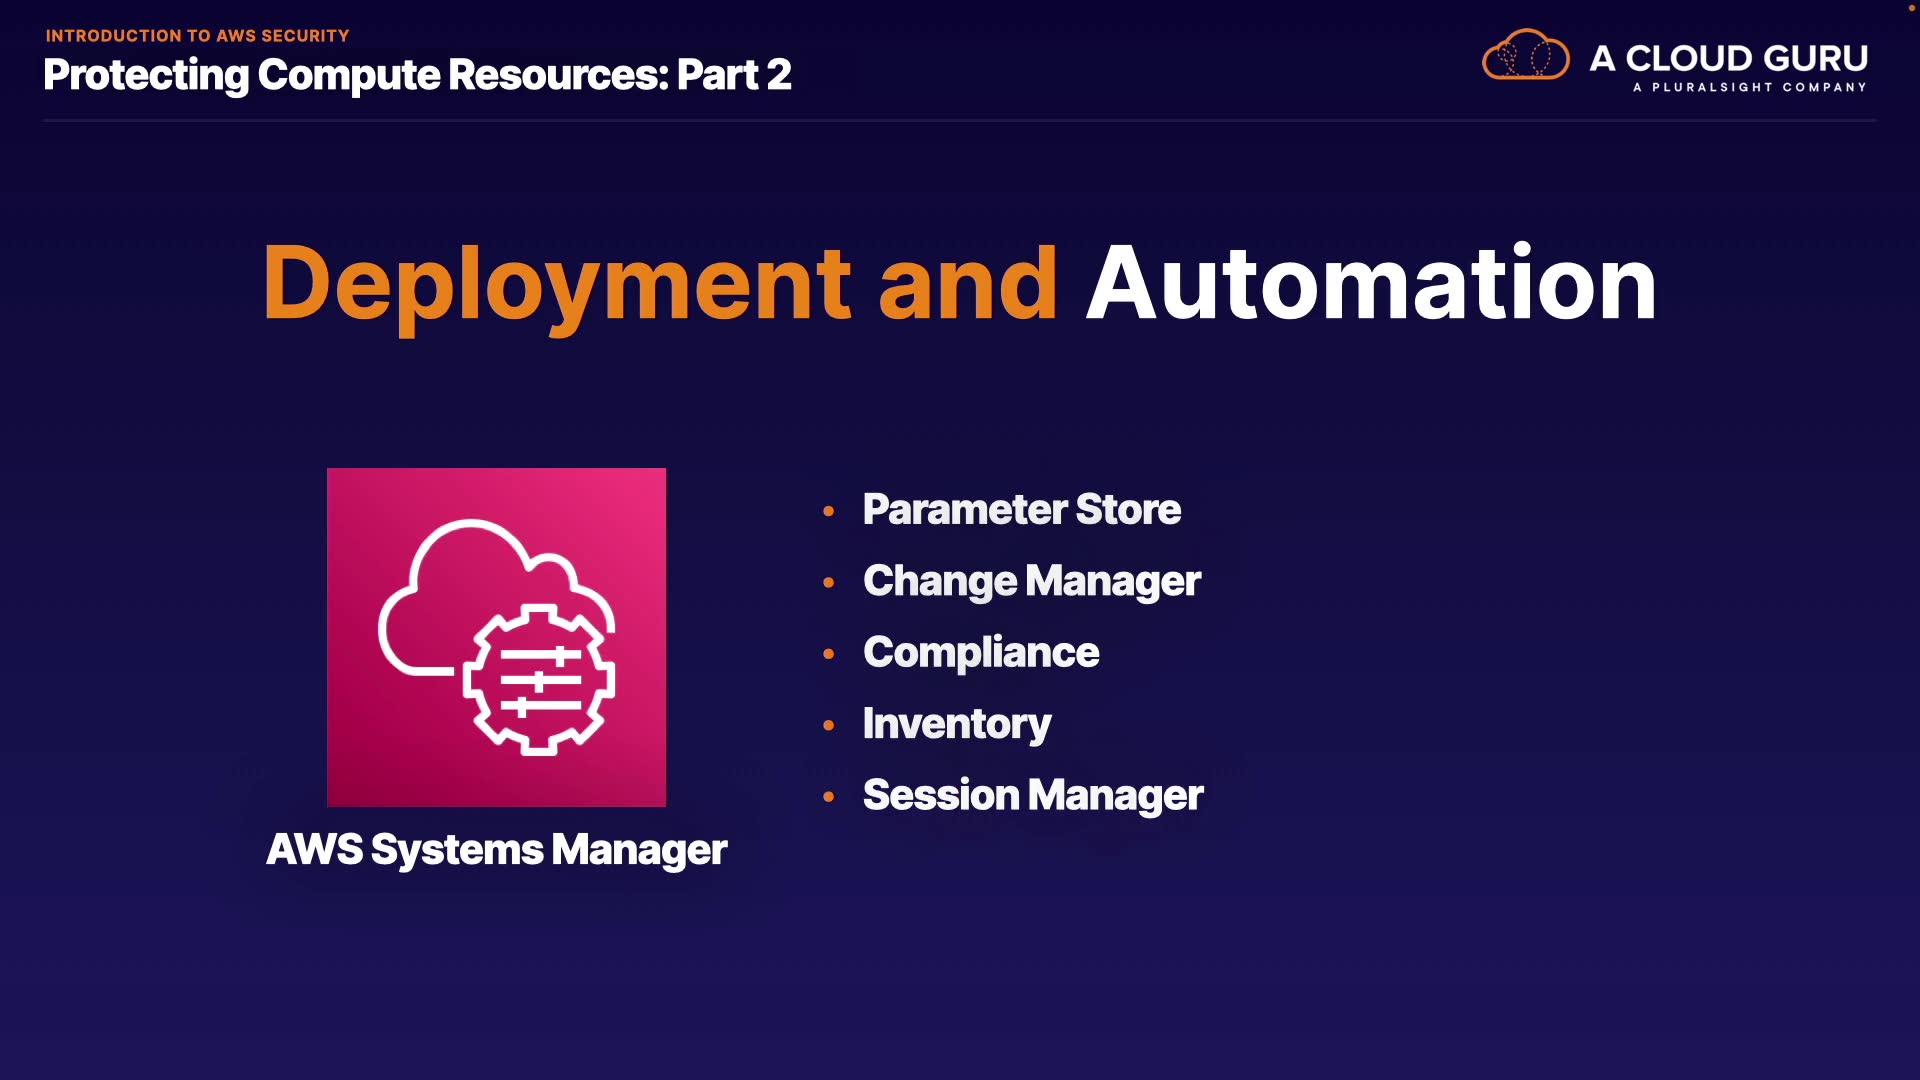Select the Parameter Store bullet text

point(1021,510)
